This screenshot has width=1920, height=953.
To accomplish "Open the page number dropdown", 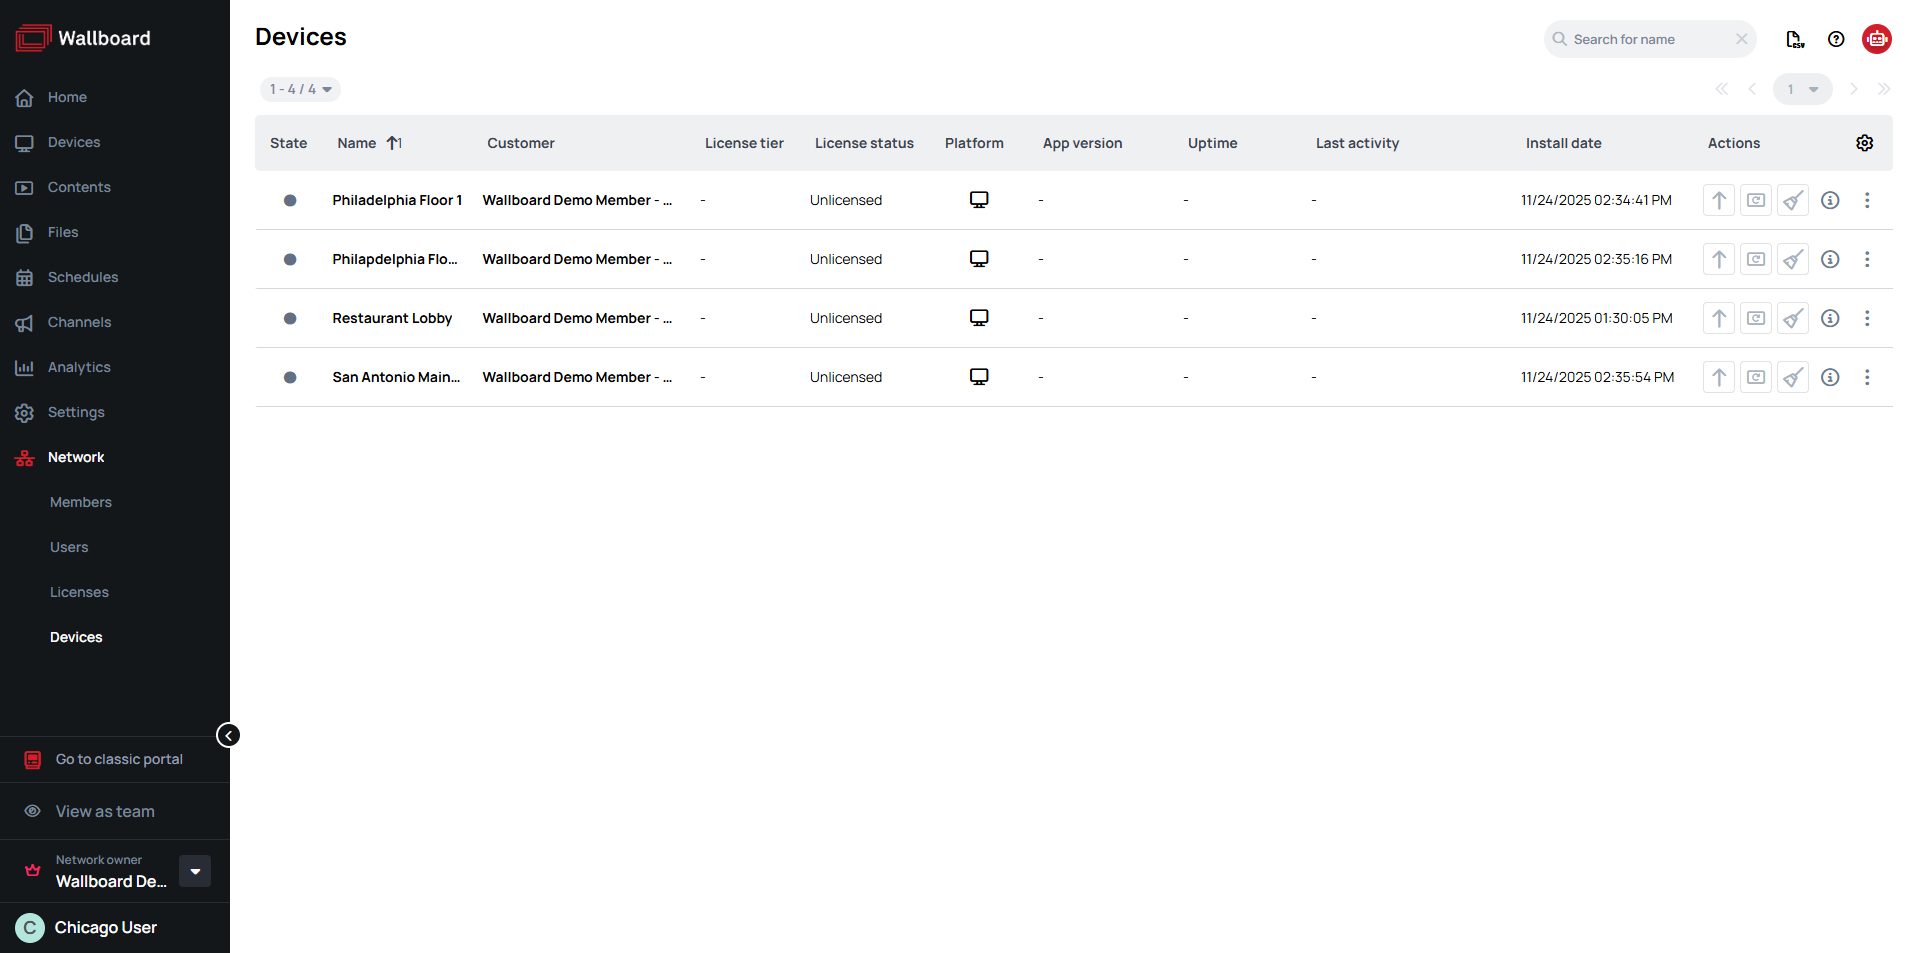I will click(1802, 89).
